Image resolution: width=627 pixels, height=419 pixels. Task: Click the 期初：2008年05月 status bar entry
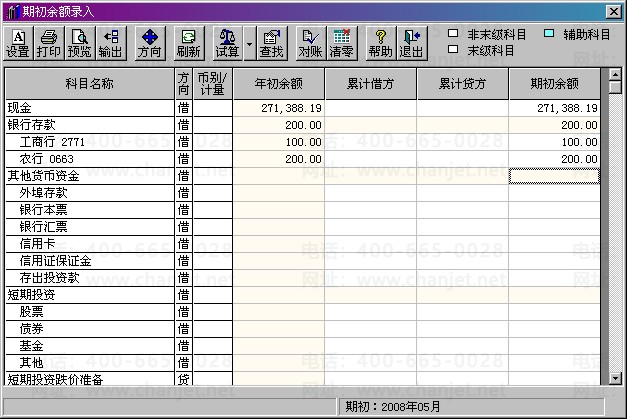[471, 407]
